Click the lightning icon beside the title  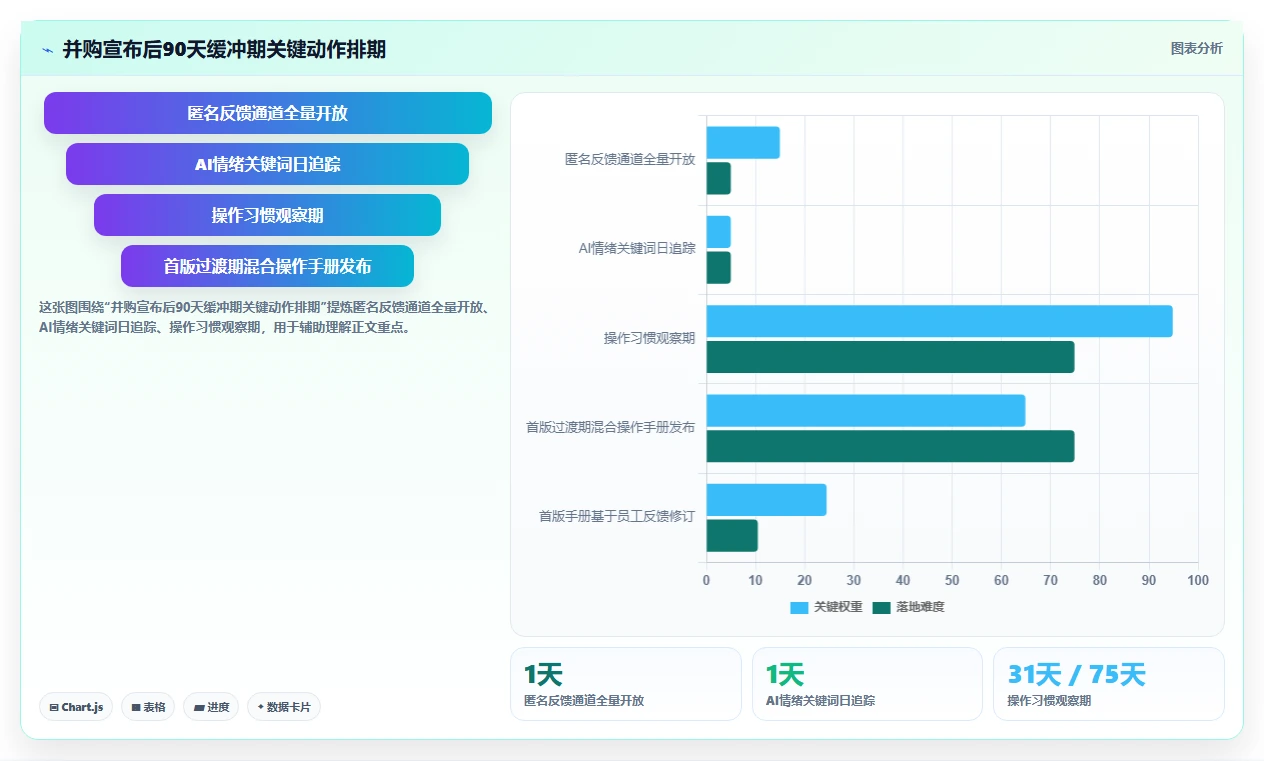click(48, 50)
